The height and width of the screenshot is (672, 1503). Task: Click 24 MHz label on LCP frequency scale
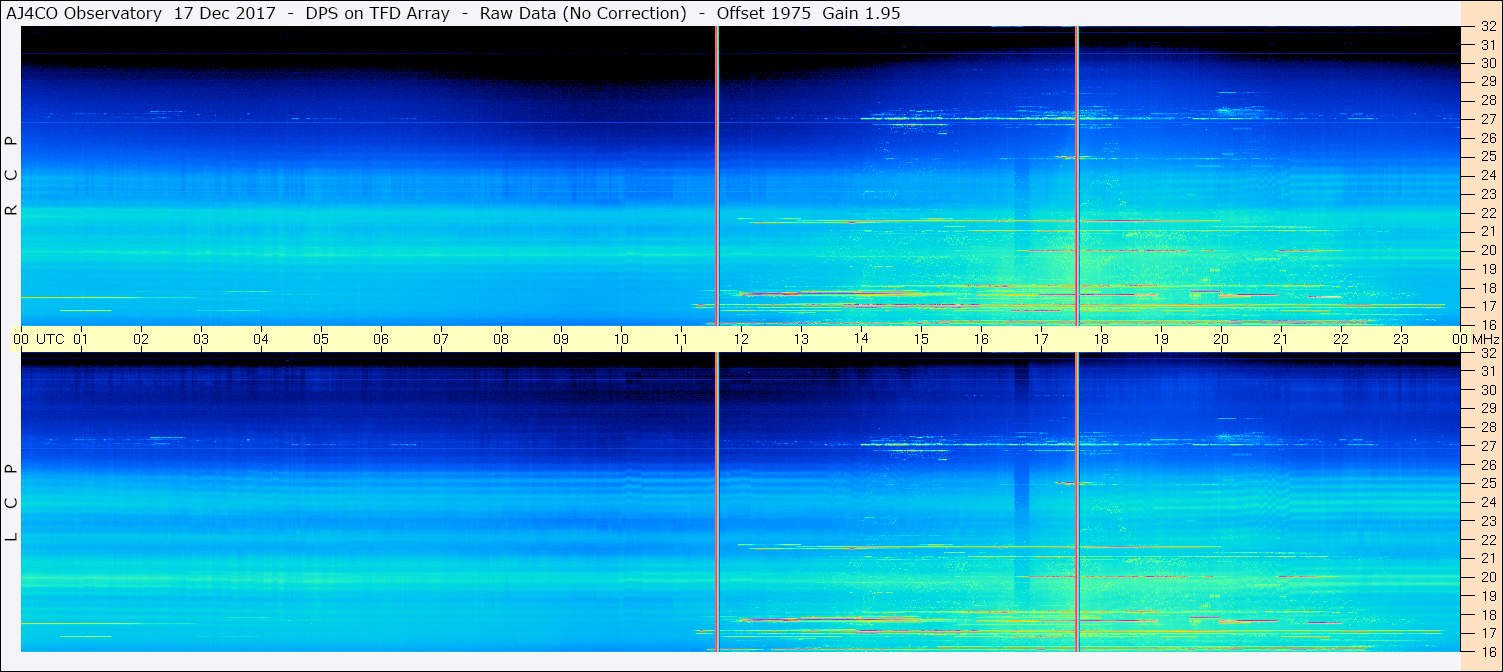pos(1488,502)
